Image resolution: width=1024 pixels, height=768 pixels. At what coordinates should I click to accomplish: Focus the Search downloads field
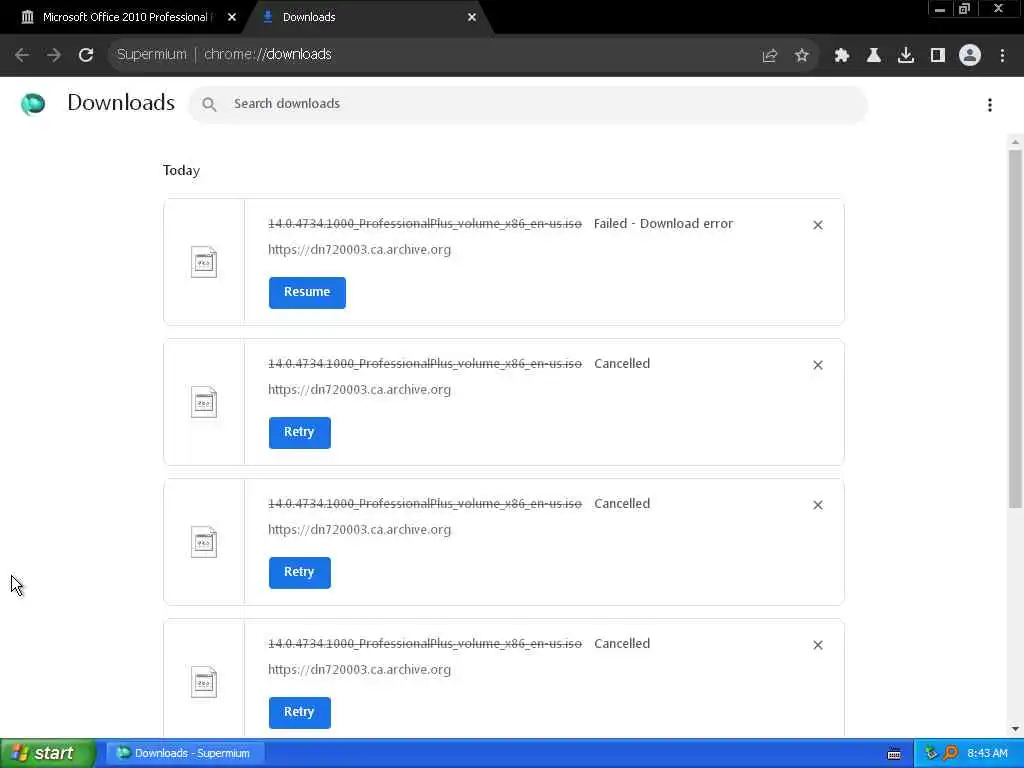pos(528,104)
